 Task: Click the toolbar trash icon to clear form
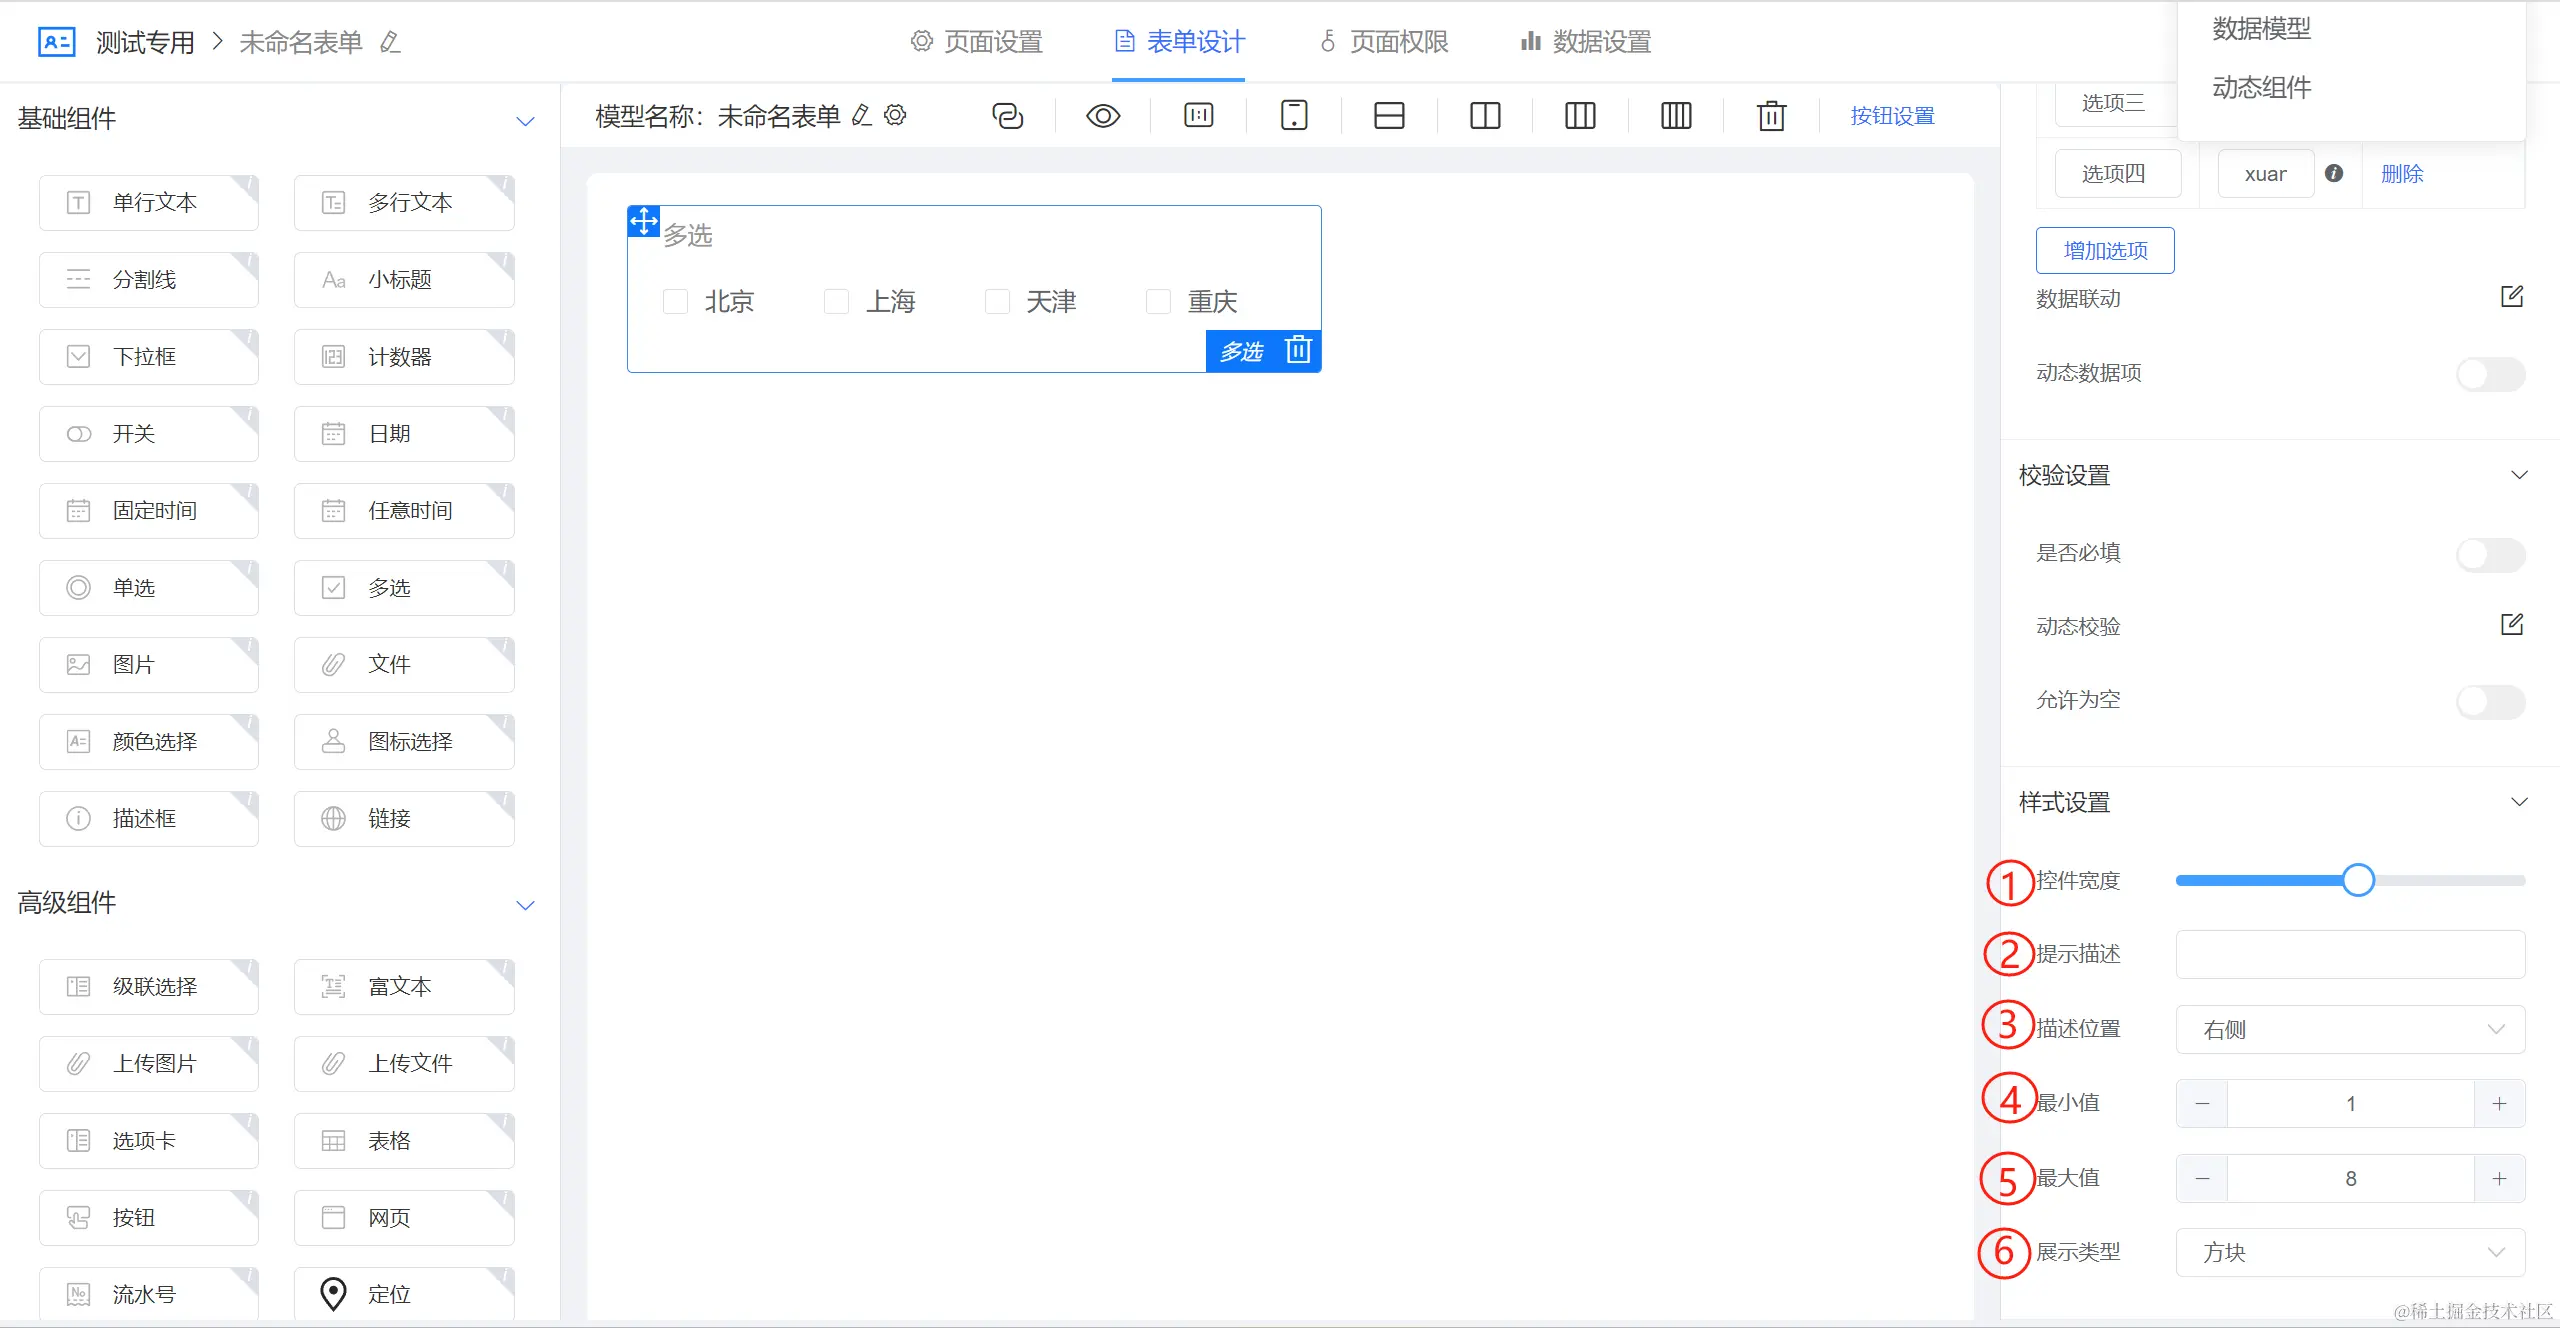(x=1771, y=116)
